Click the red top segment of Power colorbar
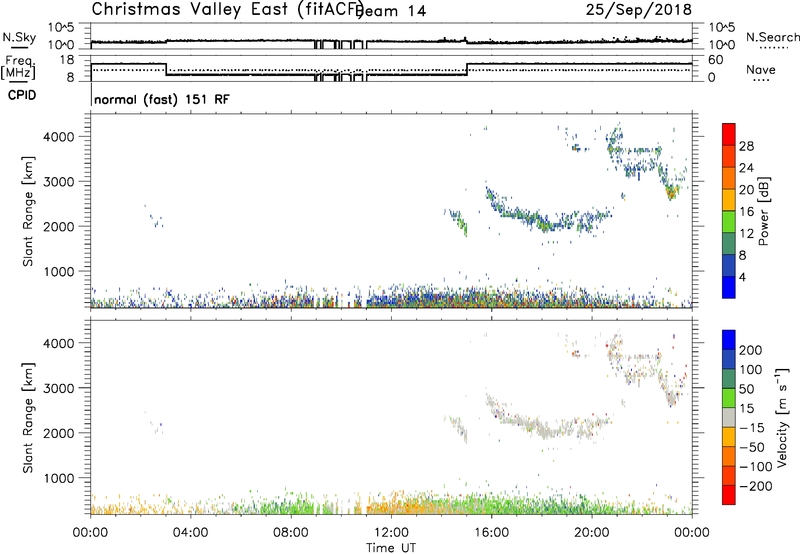This screenshot has height=554, width=800. (729, 134)
